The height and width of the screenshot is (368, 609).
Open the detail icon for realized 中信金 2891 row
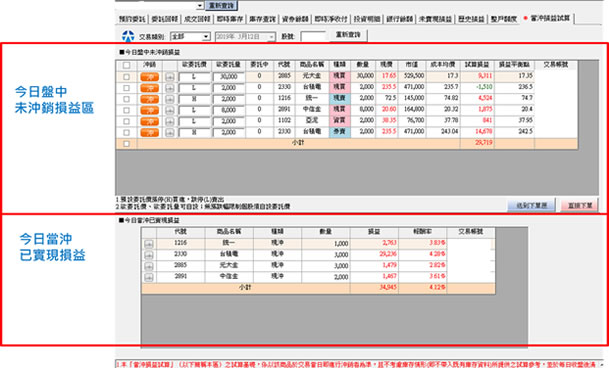(148, 277)
